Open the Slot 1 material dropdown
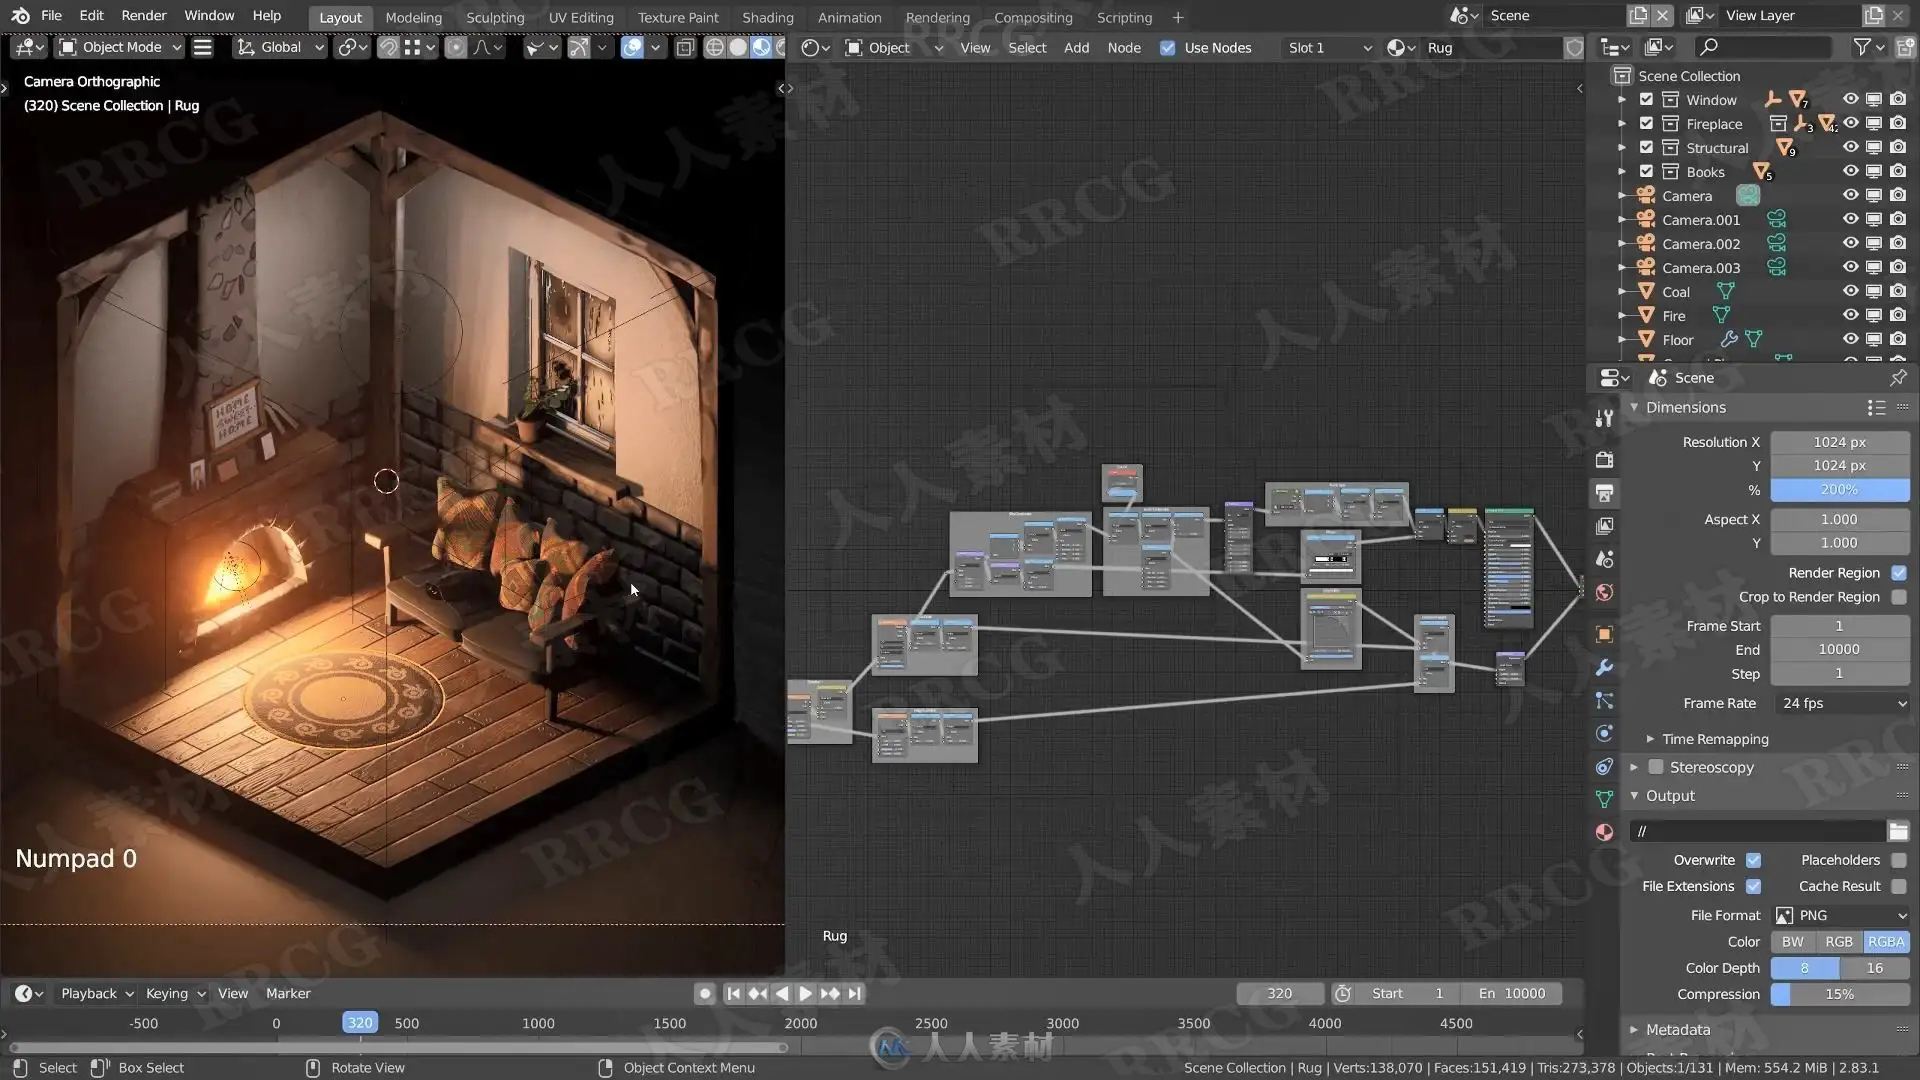Viewport: 1920px width, 1080px height. pyautogui.click(x=1328, y=48)
